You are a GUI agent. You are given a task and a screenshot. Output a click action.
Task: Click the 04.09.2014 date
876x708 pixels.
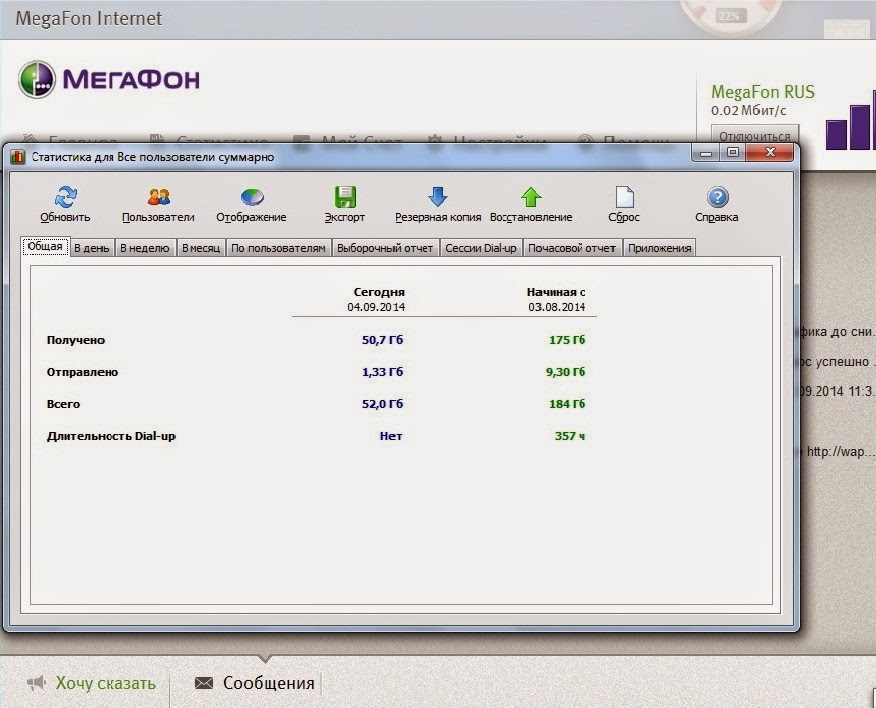pyautogui.click(x=376, y=307)
